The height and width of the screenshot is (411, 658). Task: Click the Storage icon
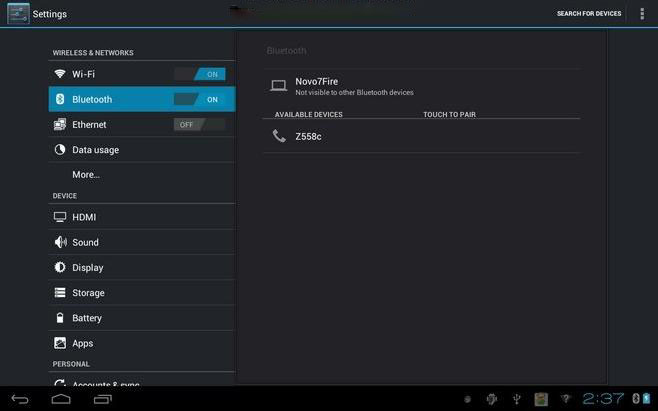60,293
